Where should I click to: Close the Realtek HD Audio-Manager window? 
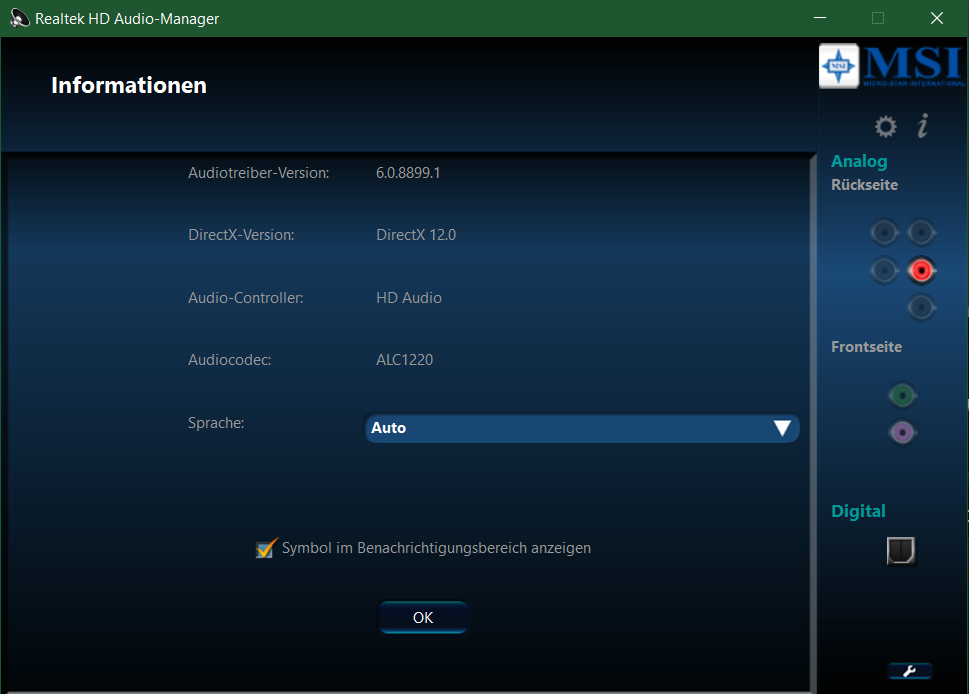coord(937,18)
